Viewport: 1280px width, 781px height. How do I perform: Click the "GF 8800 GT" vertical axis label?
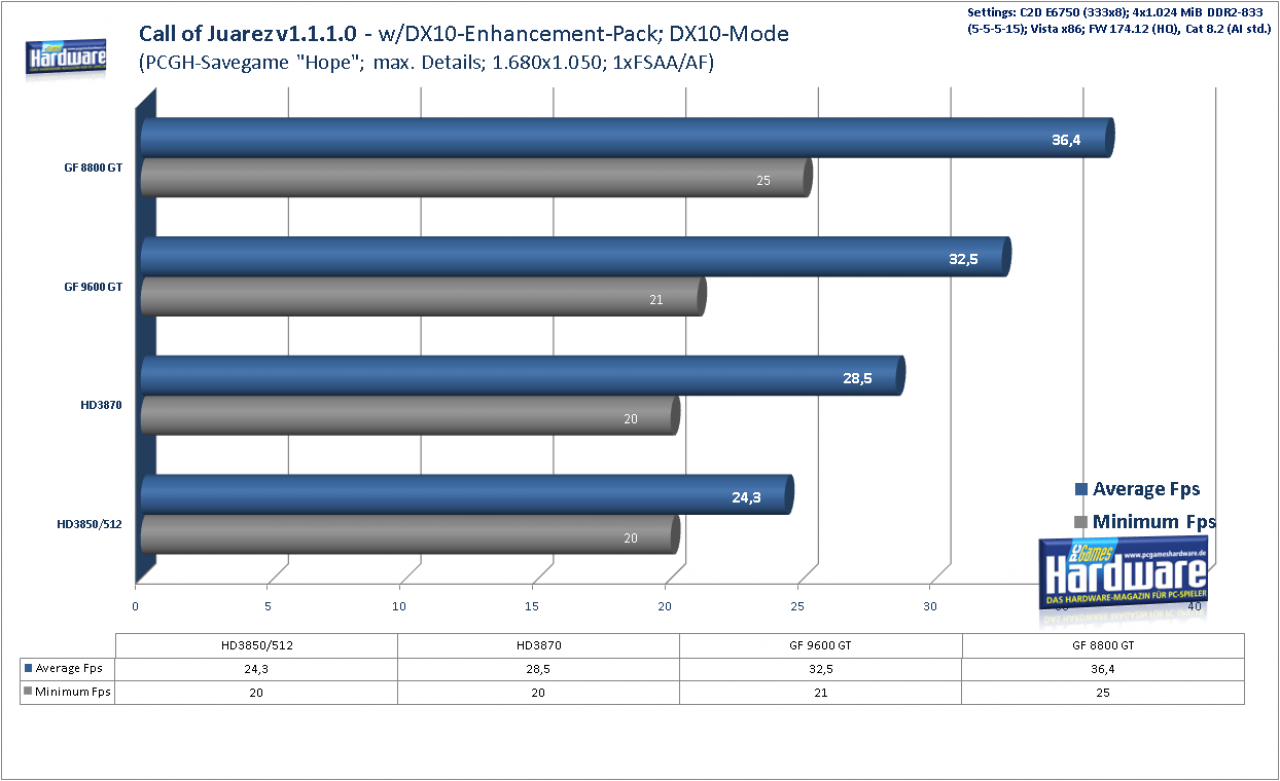coord(93,168)
